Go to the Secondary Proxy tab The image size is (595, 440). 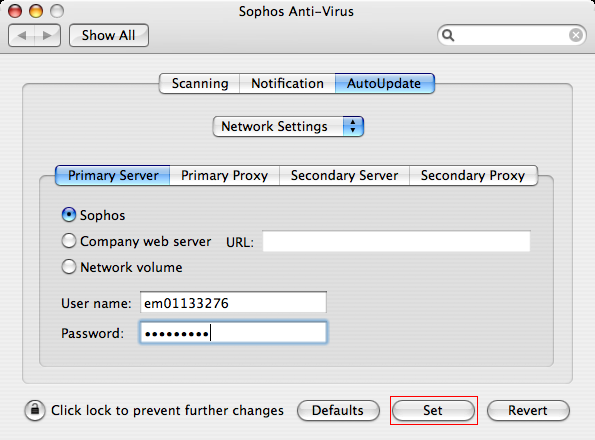pos(473,175)
